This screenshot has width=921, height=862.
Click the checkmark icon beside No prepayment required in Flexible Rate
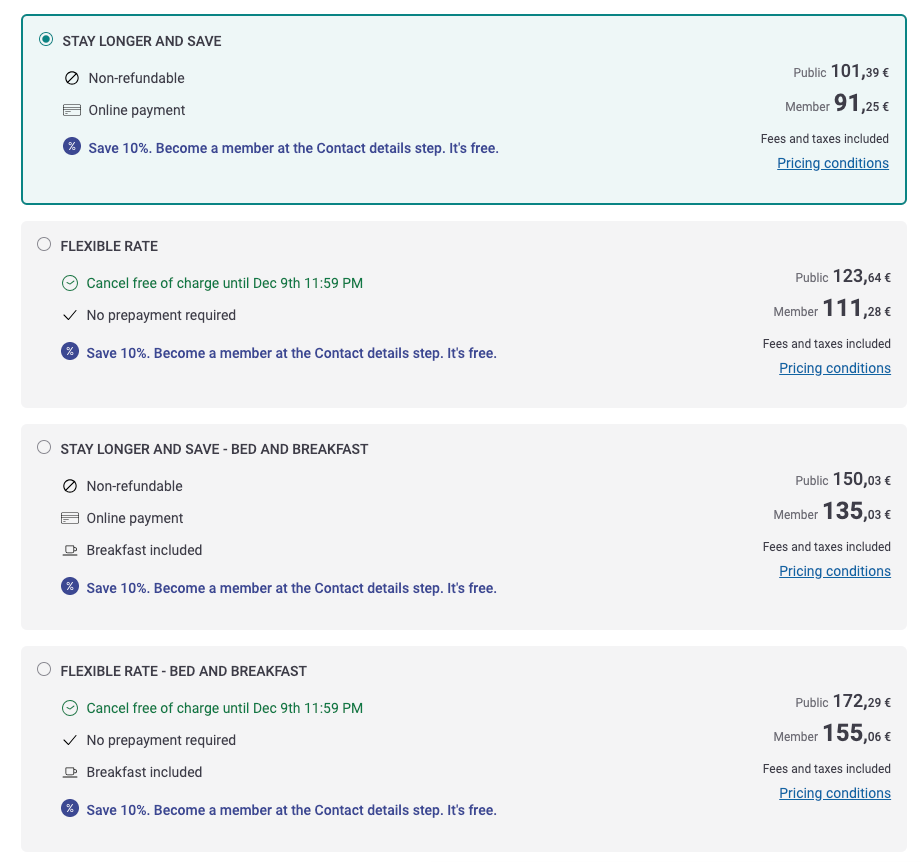70,316
